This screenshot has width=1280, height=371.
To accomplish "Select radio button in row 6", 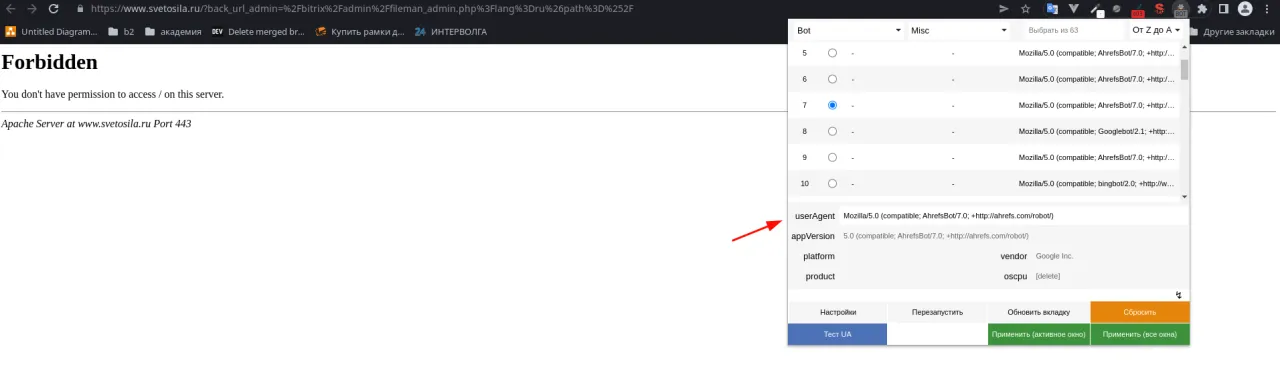I will point(832,78).
